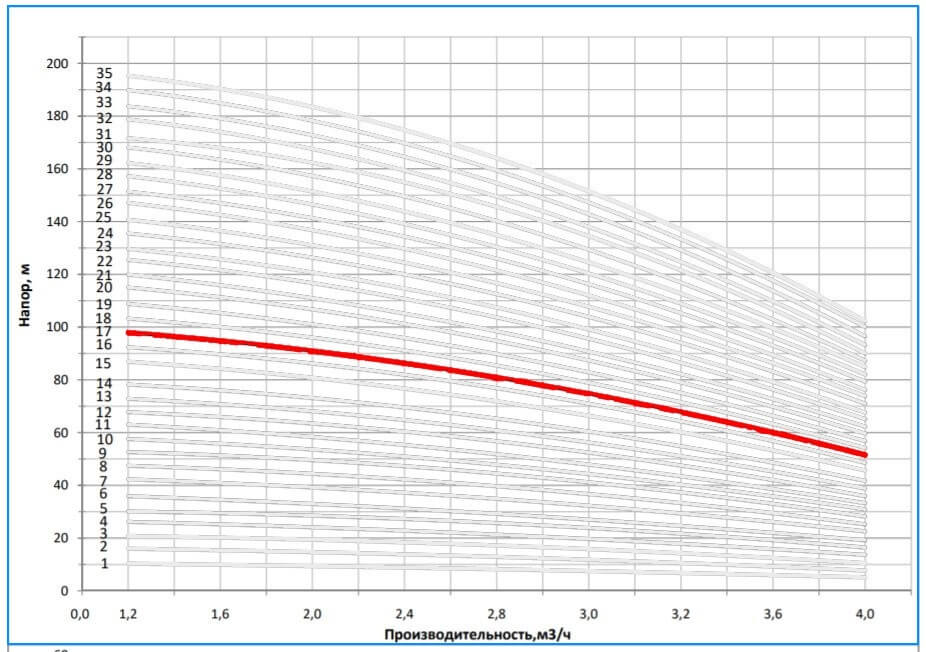Click curve number 17 label

(104, 331)
